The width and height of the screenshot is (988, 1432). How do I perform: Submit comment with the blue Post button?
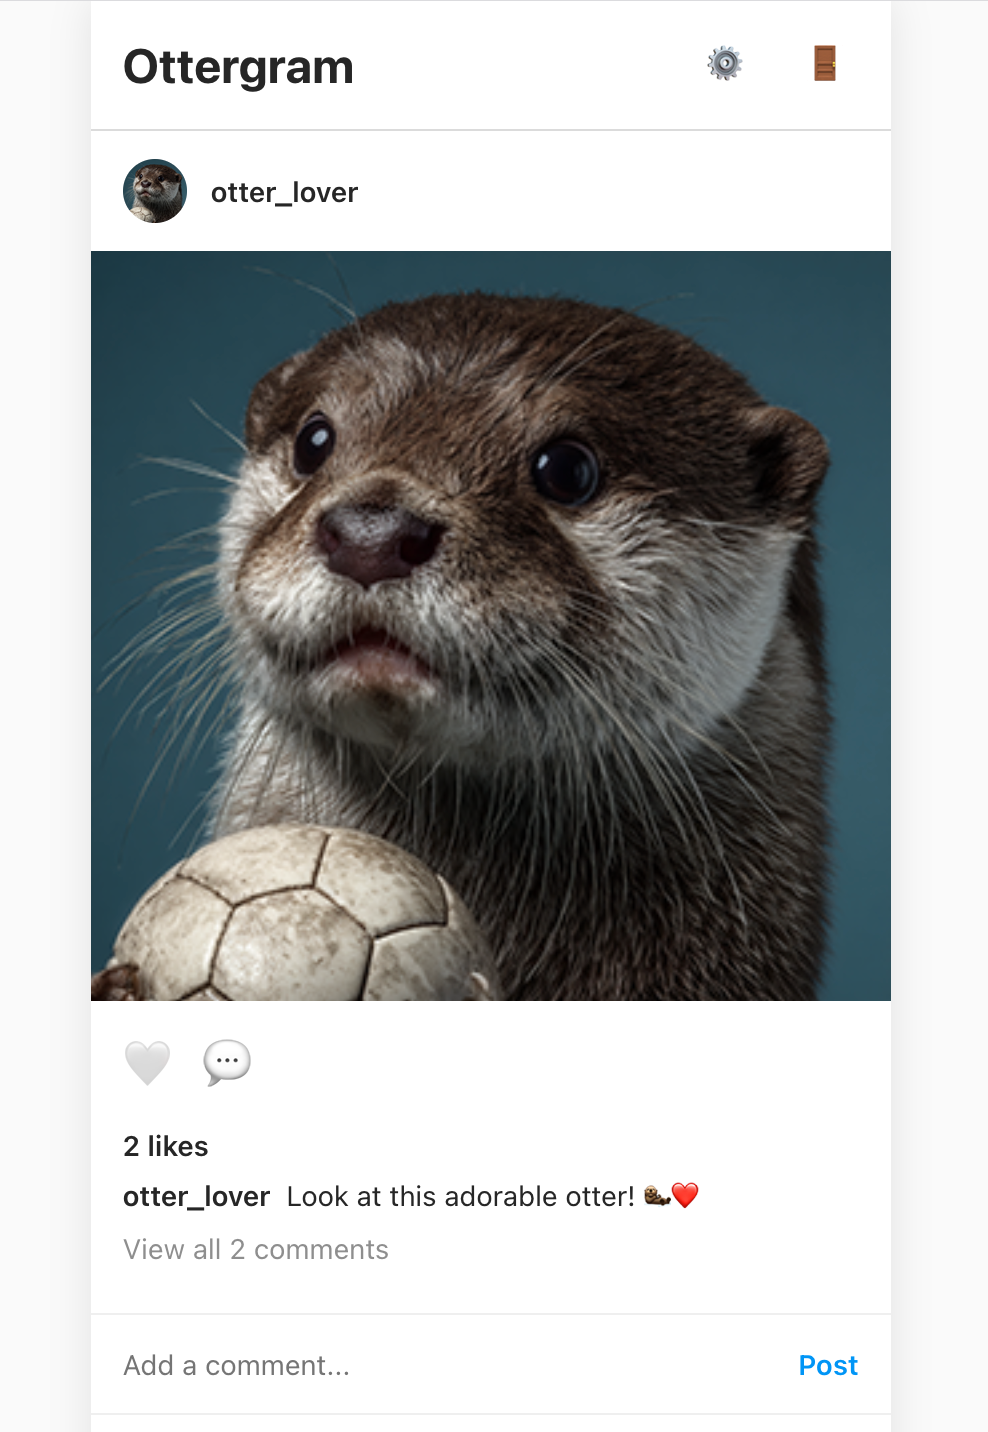tap(828, 1365)
